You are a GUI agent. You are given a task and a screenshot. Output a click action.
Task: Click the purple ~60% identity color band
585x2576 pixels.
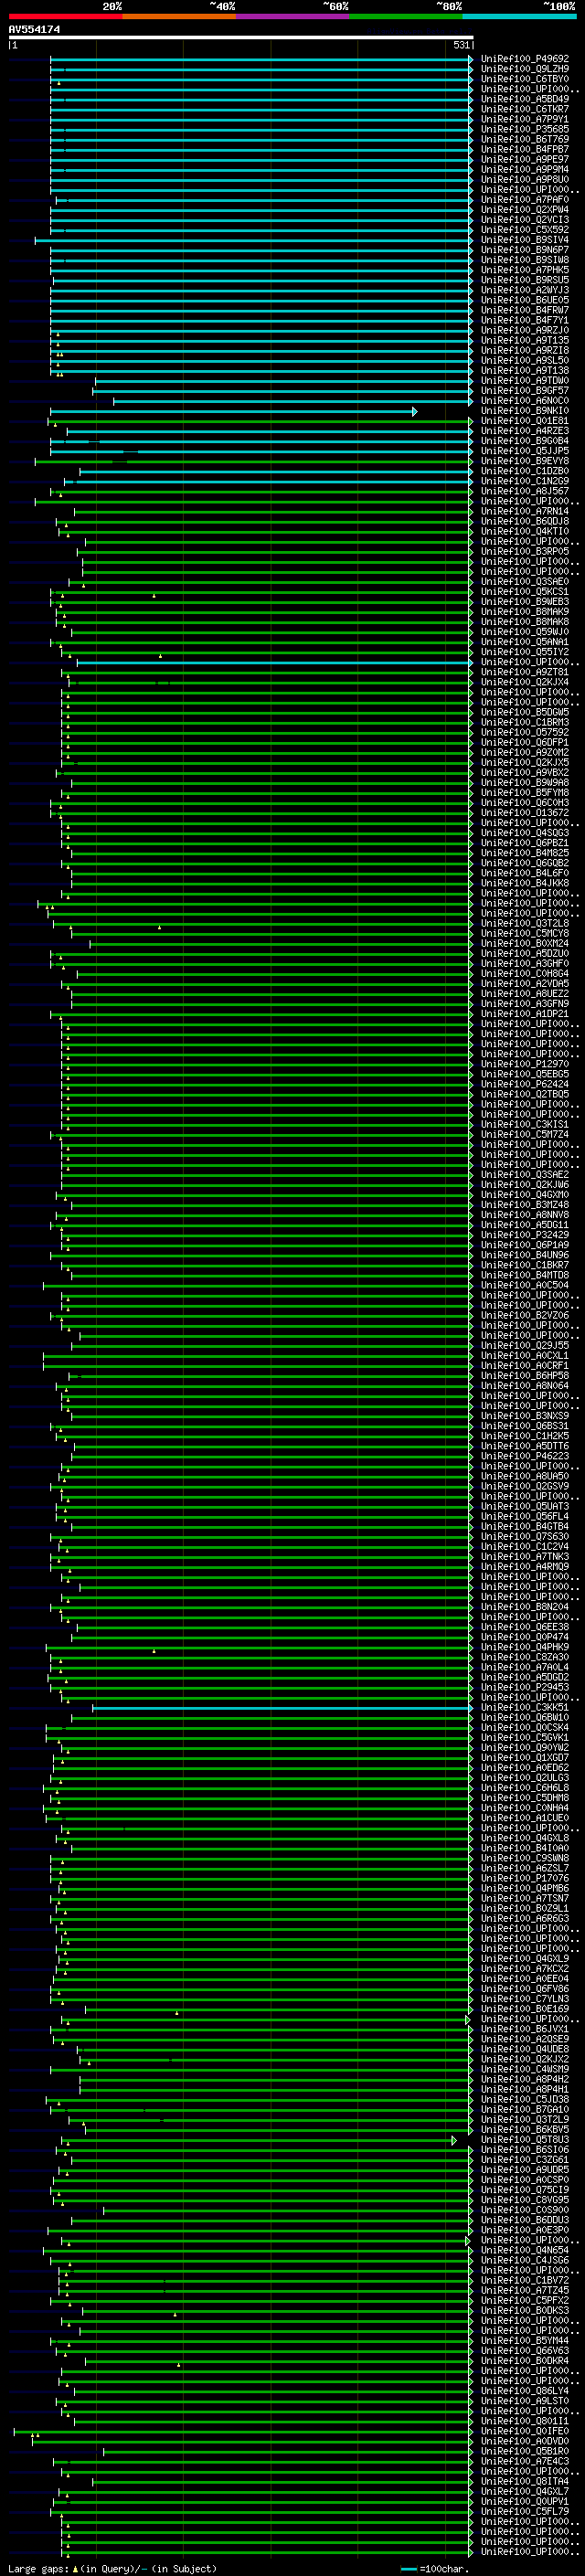pyautogui.click(x=292, y=16)
